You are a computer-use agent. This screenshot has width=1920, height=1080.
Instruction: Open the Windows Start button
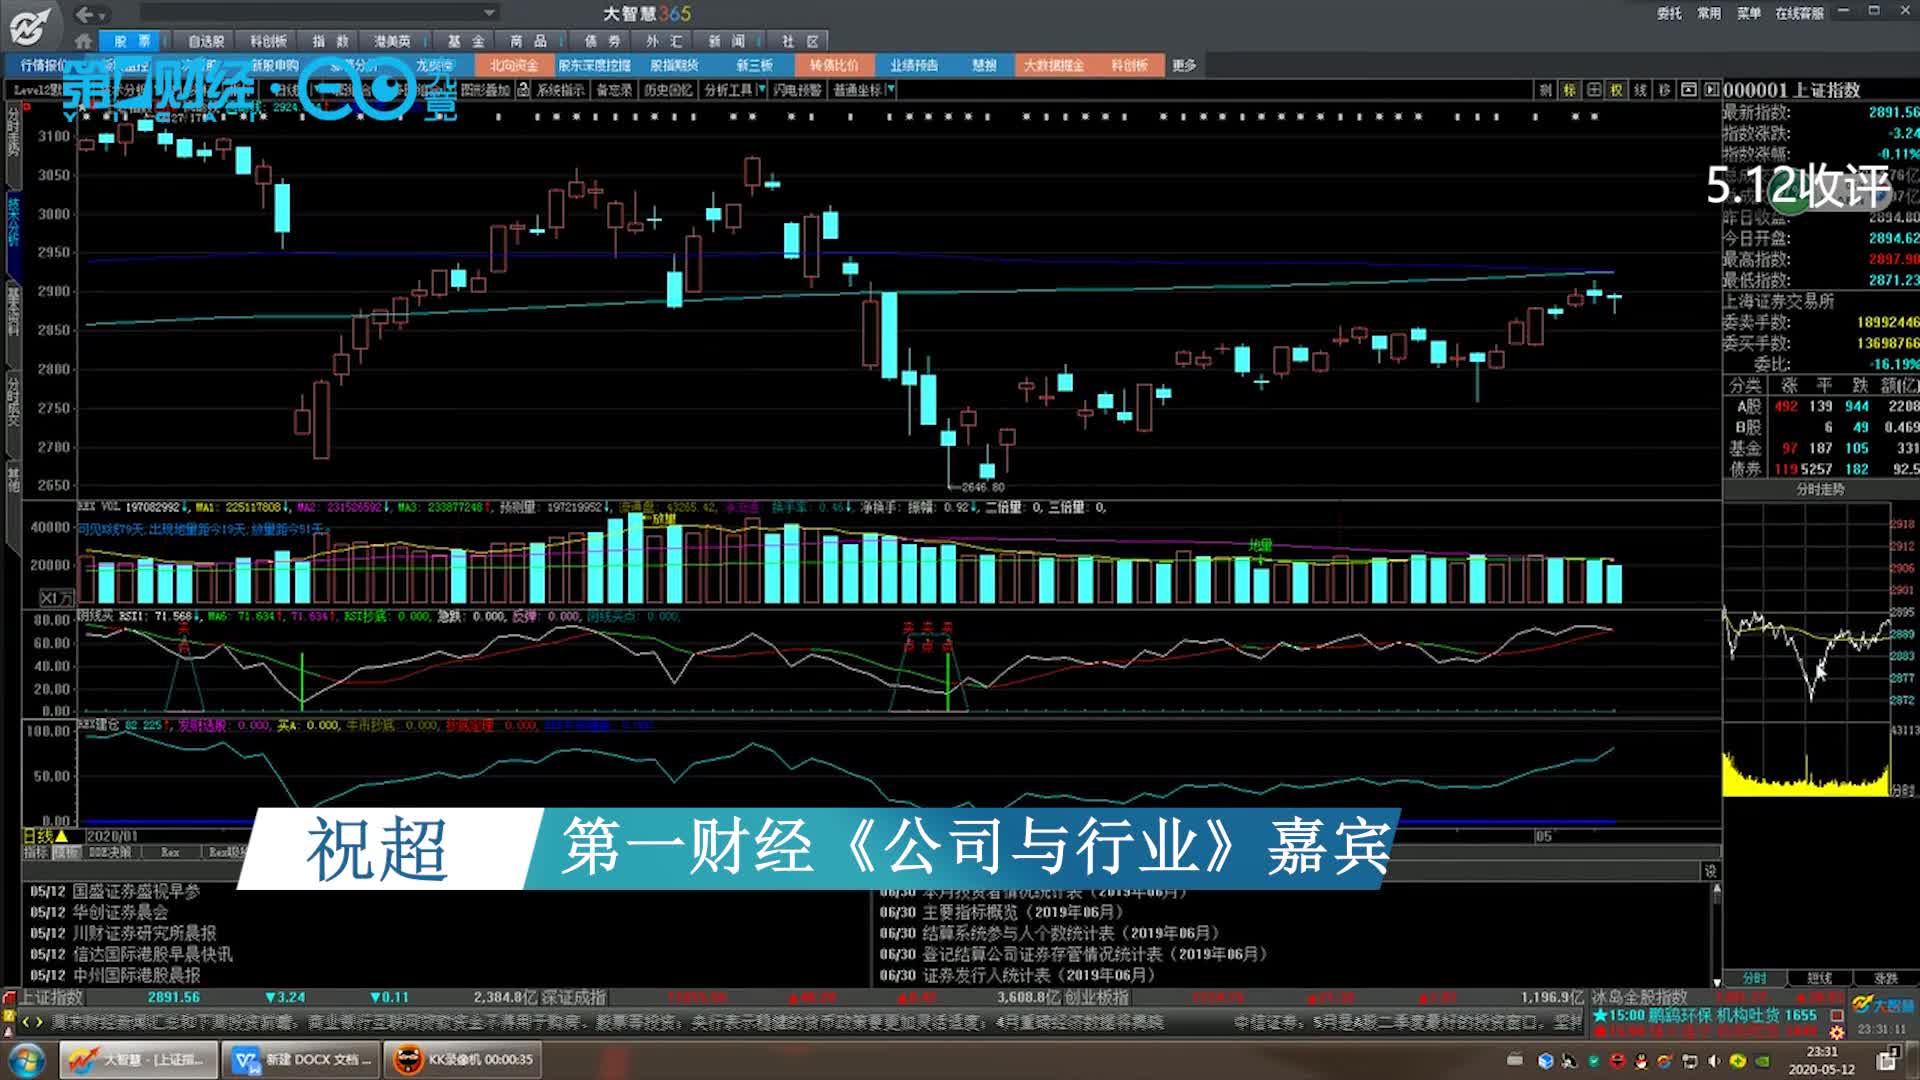tap(27, 1059)
